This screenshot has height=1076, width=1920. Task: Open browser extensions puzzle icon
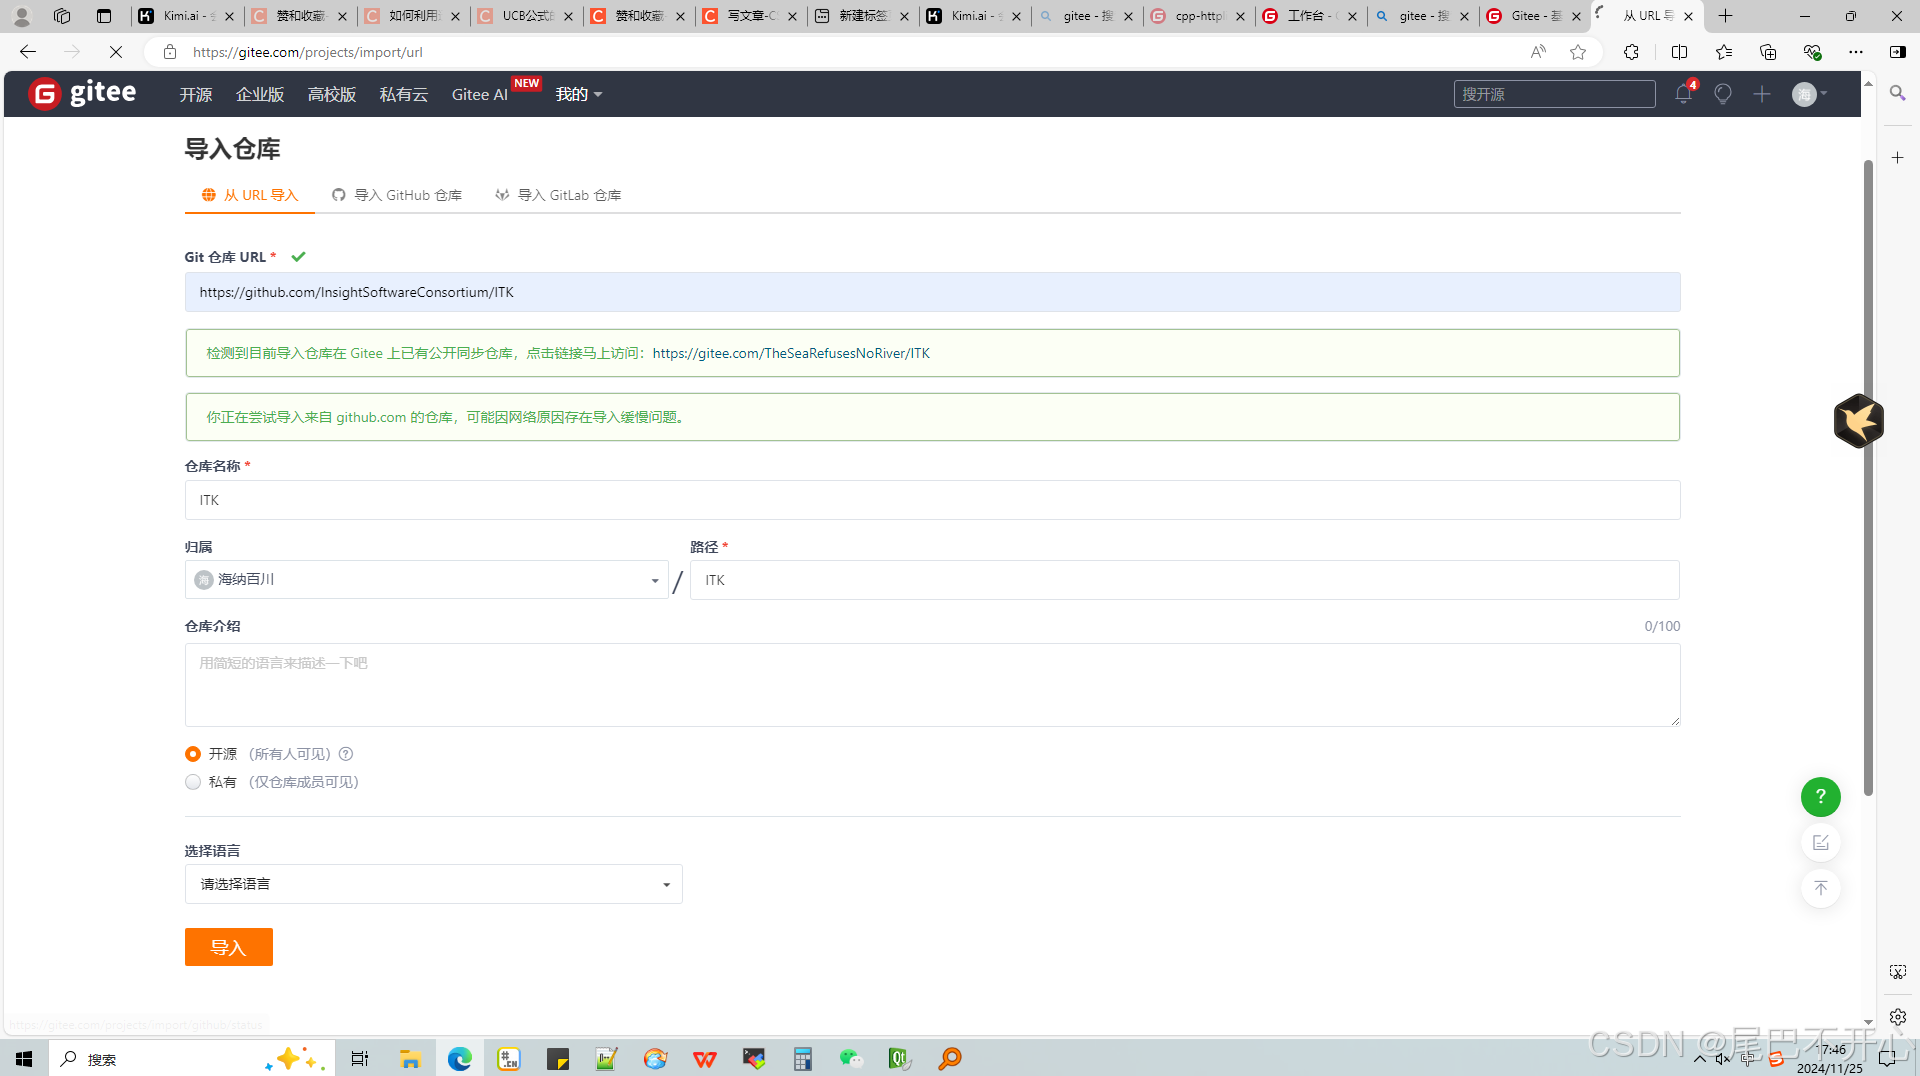(x=1631, y=52)
